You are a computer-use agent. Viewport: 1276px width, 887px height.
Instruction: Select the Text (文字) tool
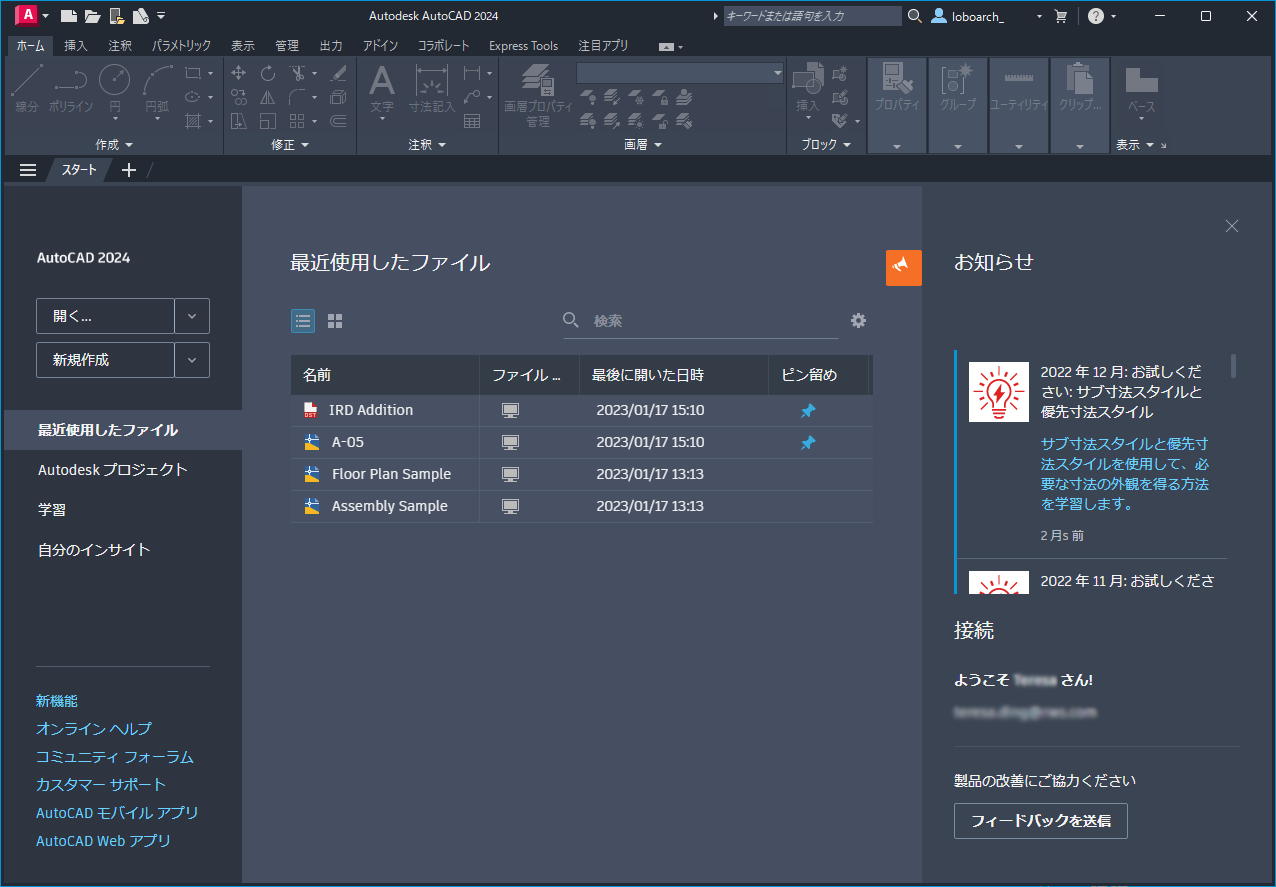coord(382,88)
